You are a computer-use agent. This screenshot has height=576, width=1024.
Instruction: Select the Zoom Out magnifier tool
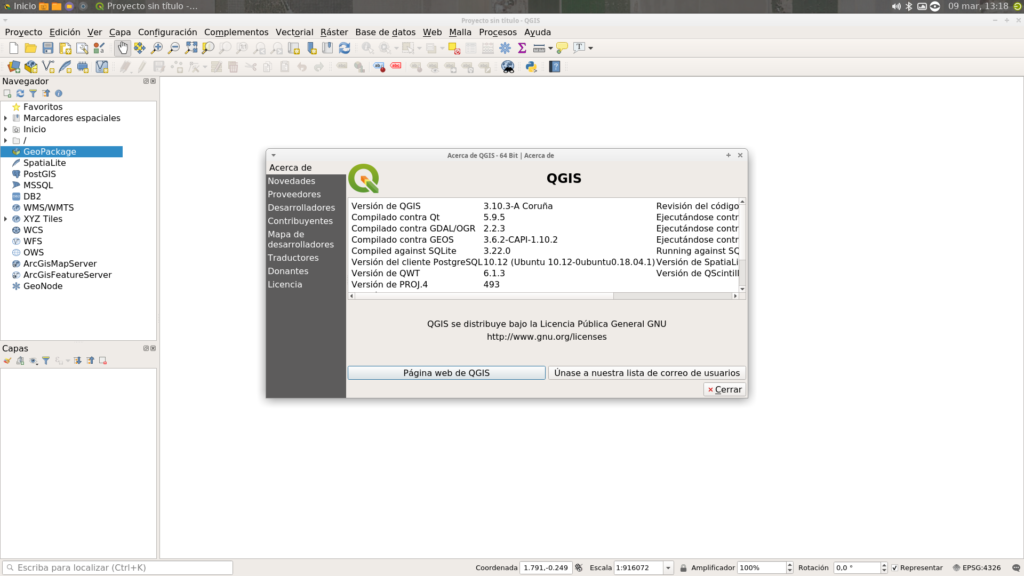coord(174,48)
